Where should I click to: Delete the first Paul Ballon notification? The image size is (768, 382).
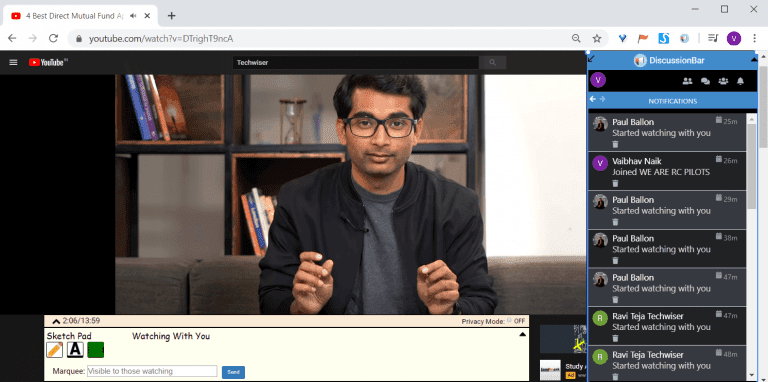click(616, 144)
